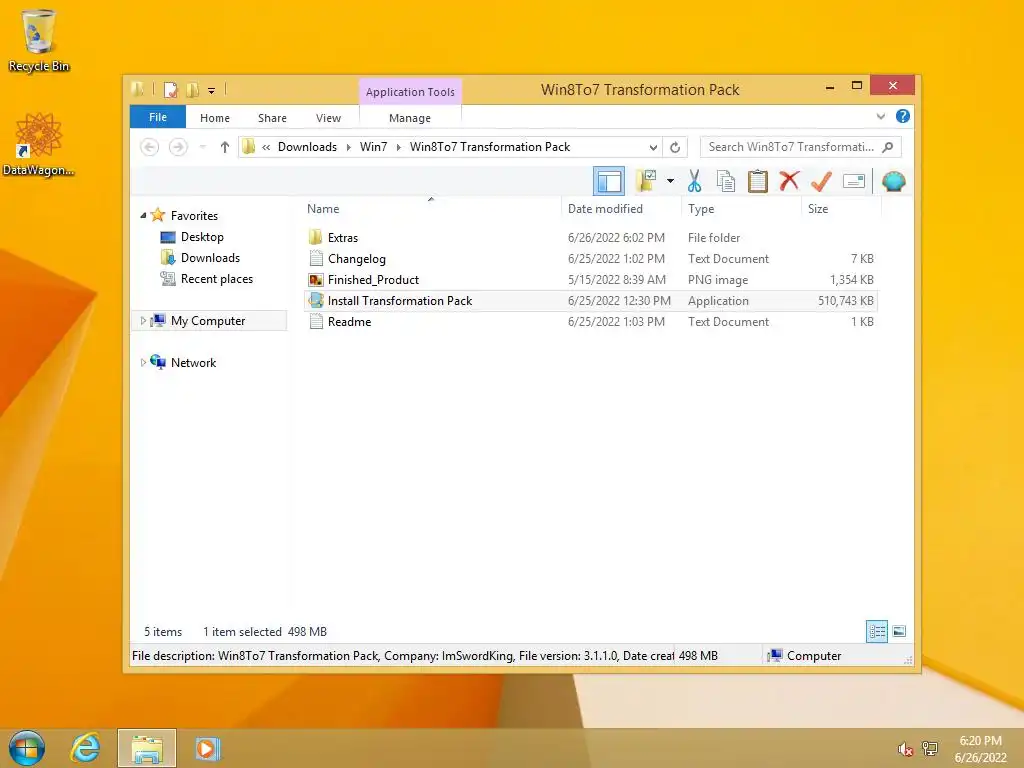This screenshot has width=1024, height=768.
Task: Select the Changelog text document
Action: pos(592,259)
